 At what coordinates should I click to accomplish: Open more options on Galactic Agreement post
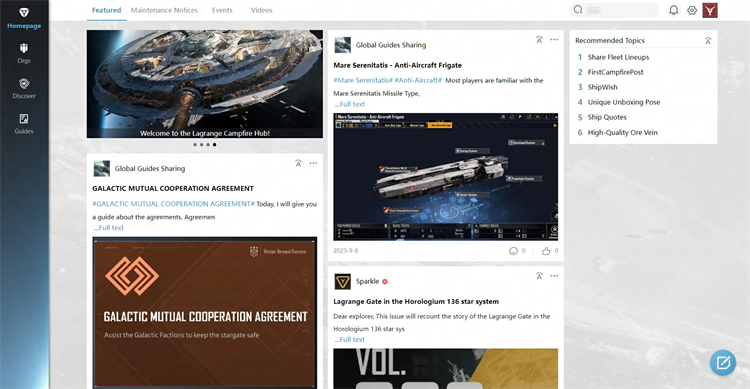tap(313, 163)
